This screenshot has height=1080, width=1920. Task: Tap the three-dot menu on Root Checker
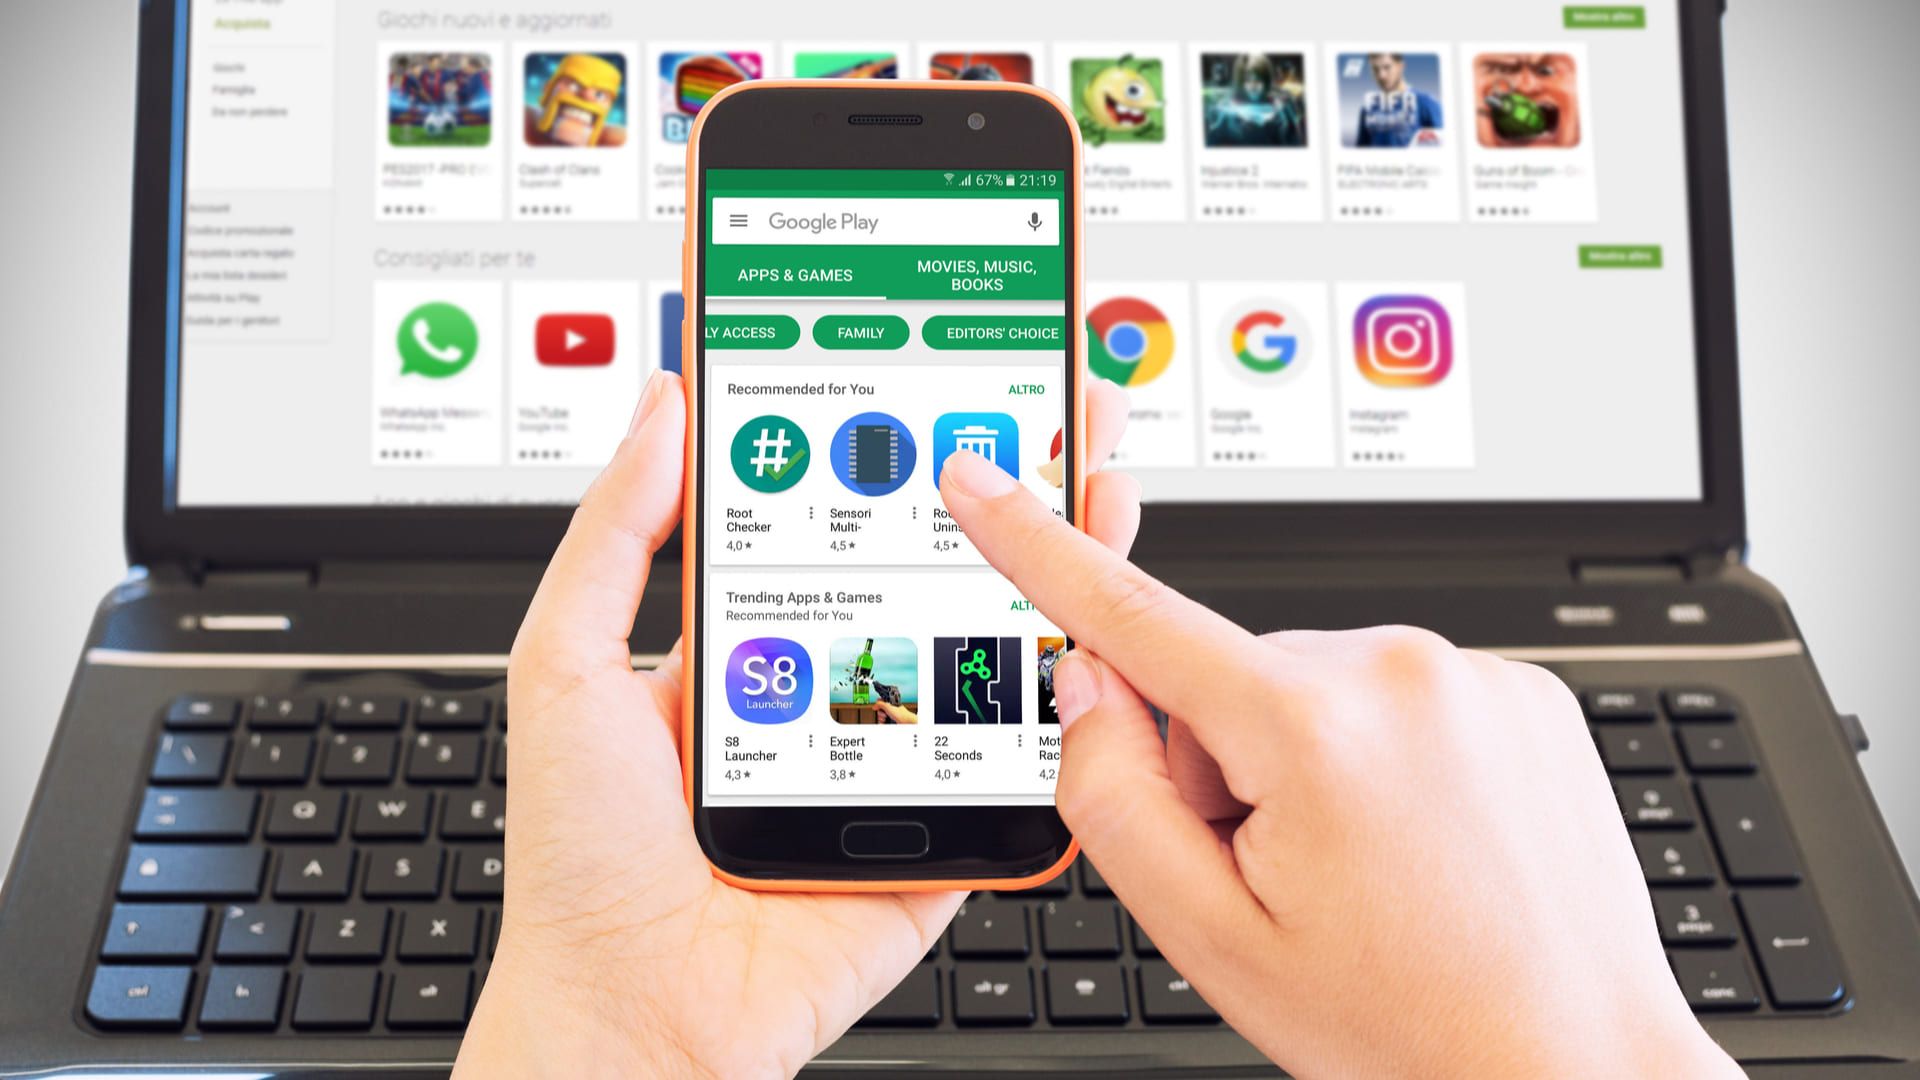pos(810,514)
